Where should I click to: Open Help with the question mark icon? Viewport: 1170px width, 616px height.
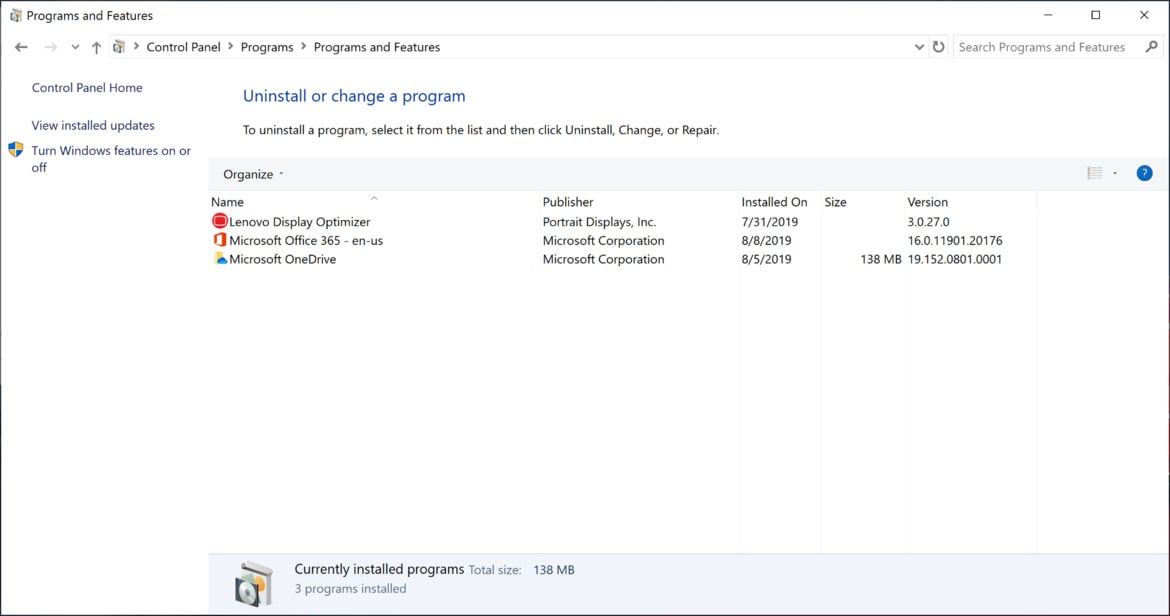coord(1144,174)
